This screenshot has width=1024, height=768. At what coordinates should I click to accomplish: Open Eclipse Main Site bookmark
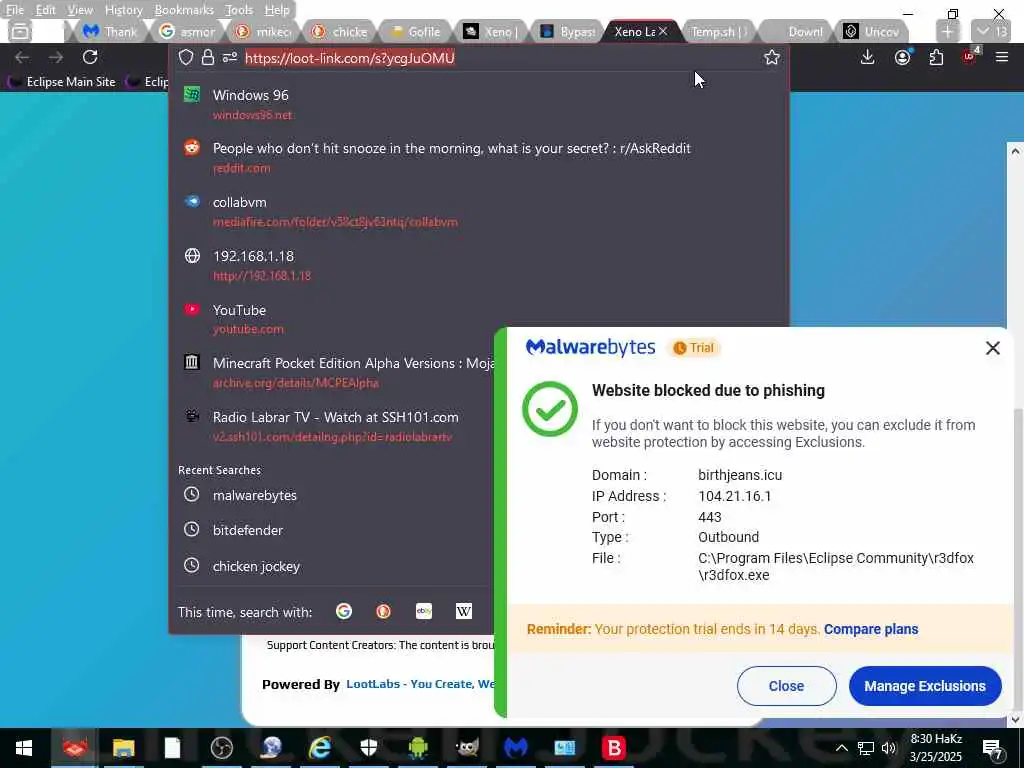62,82
